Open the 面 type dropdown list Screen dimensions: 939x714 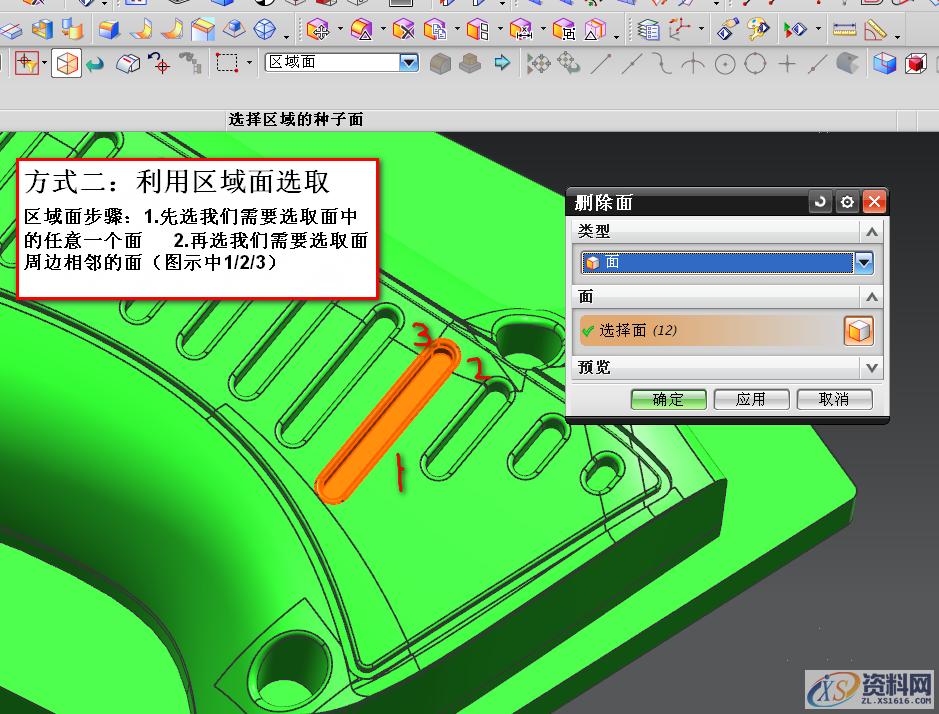(862, 263)
